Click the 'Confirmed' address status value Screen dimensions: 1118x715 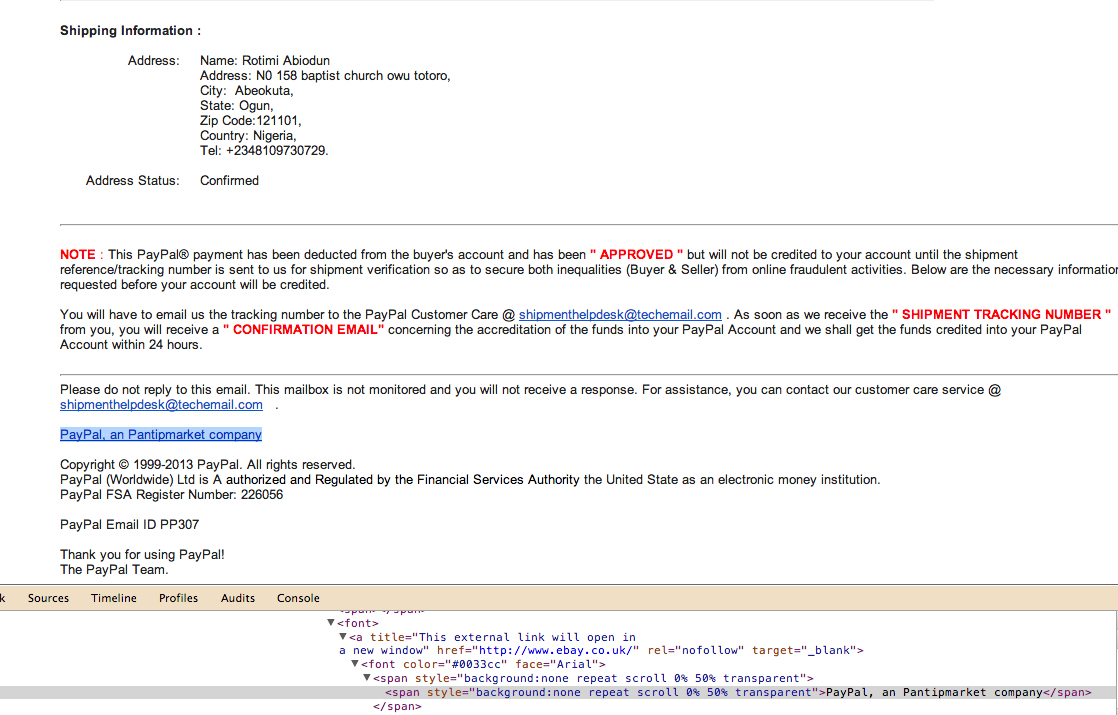tap(229, 181)
